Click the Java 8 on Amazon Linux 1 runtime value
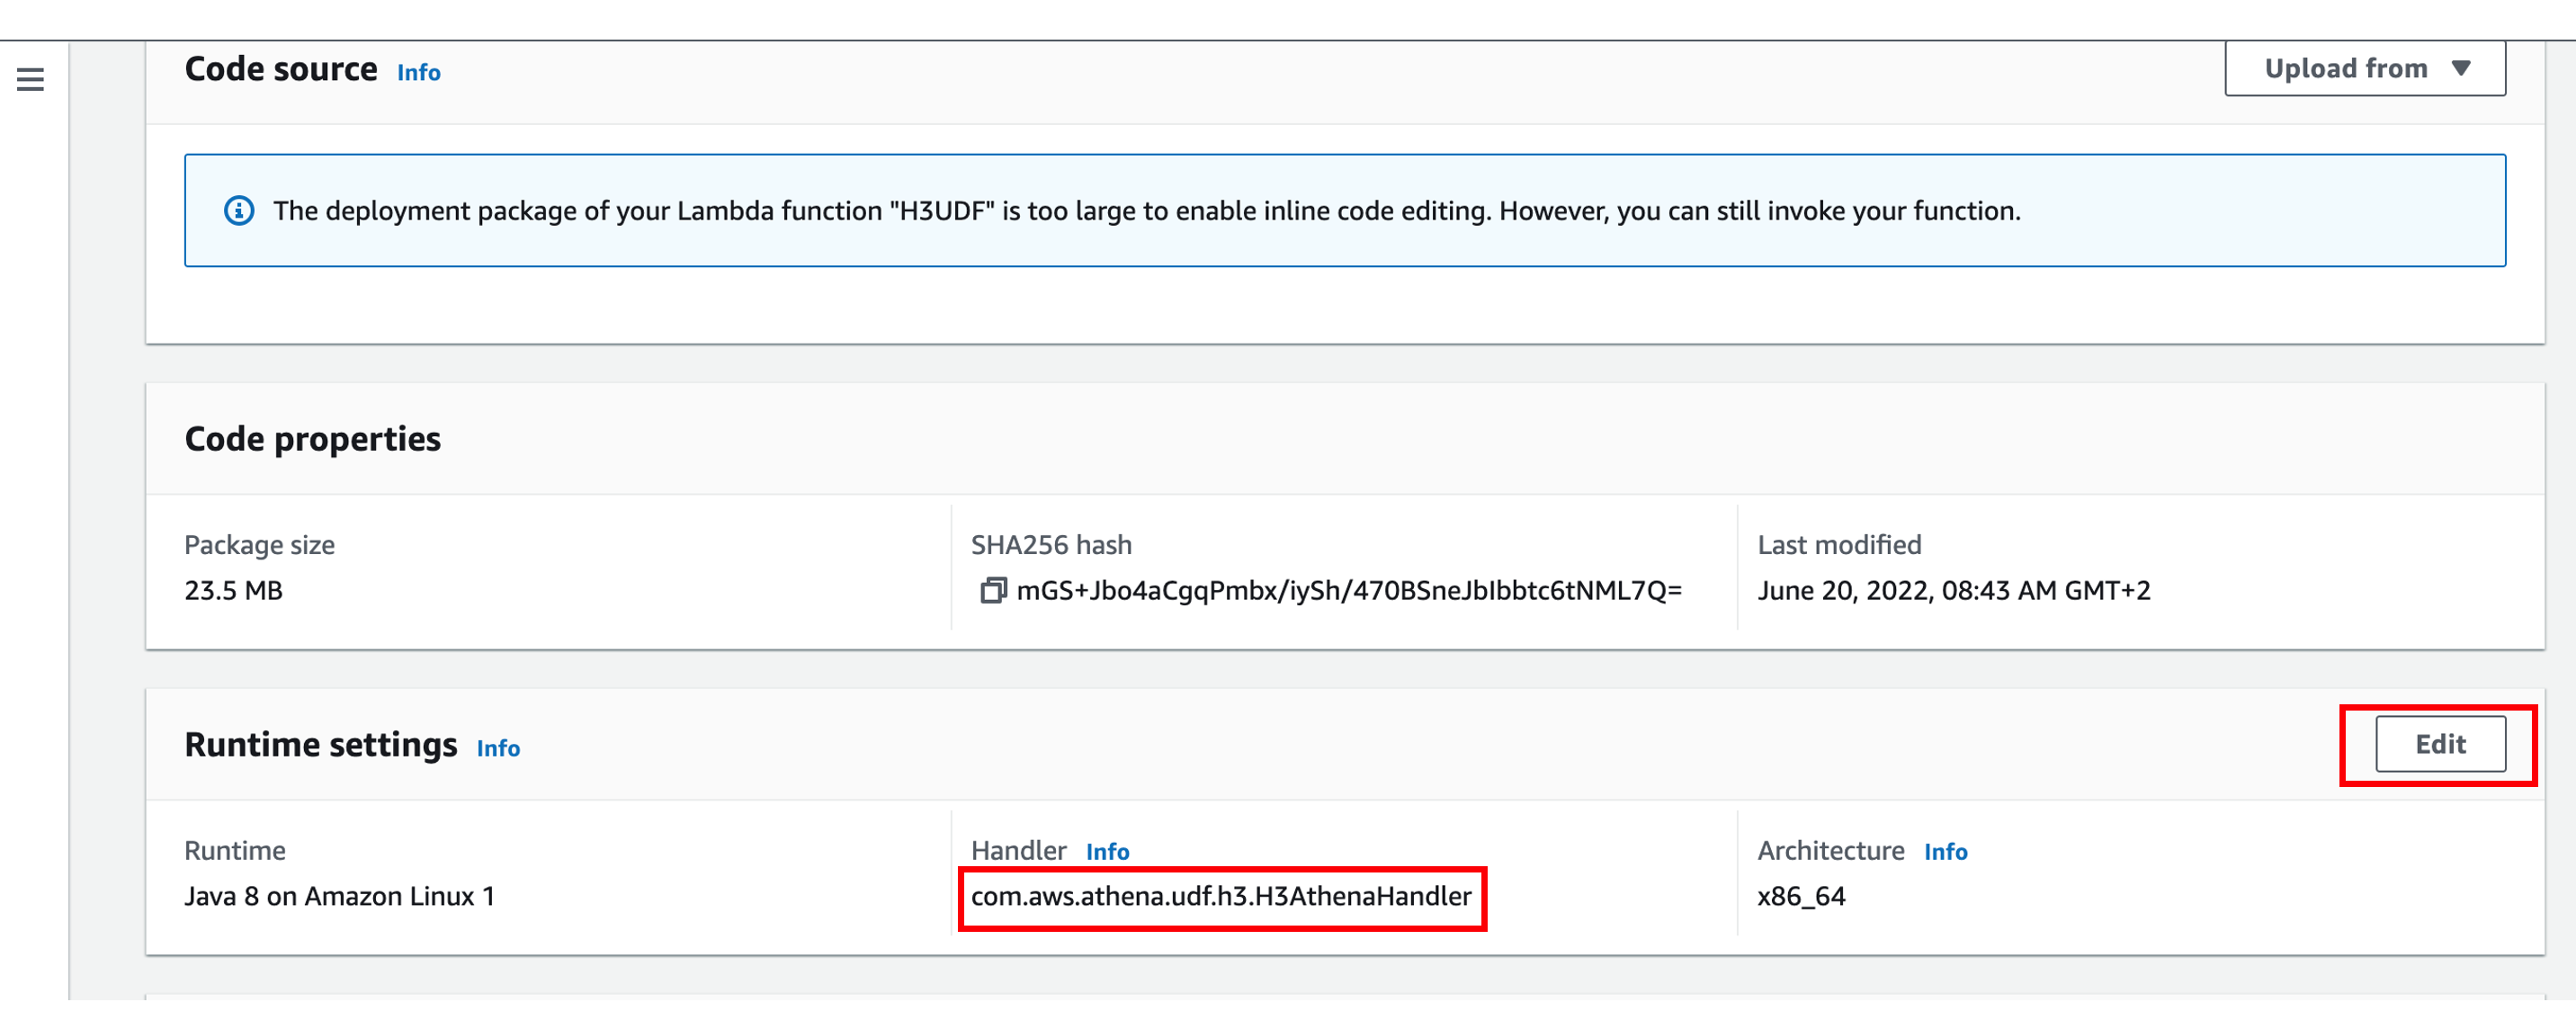The image size is (2576, 1020). click(339, 896)
